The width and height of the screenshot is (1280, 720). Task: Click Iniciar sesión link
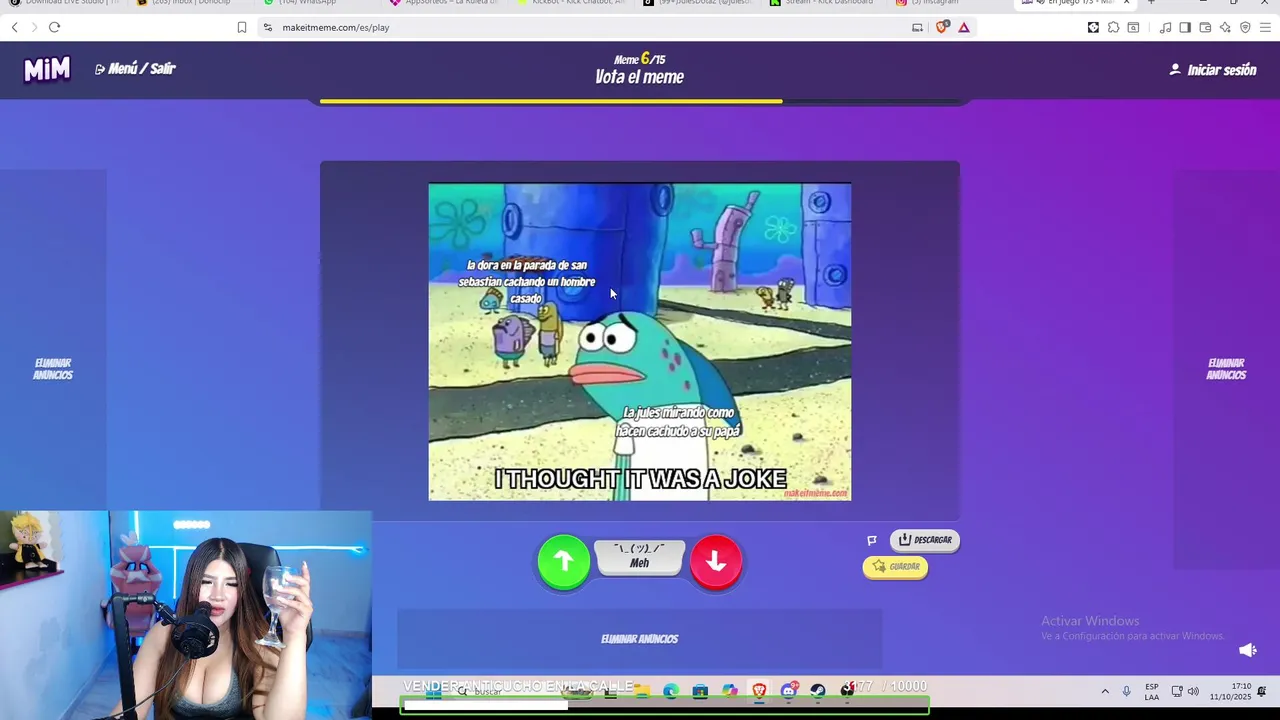pos(1213,70)
